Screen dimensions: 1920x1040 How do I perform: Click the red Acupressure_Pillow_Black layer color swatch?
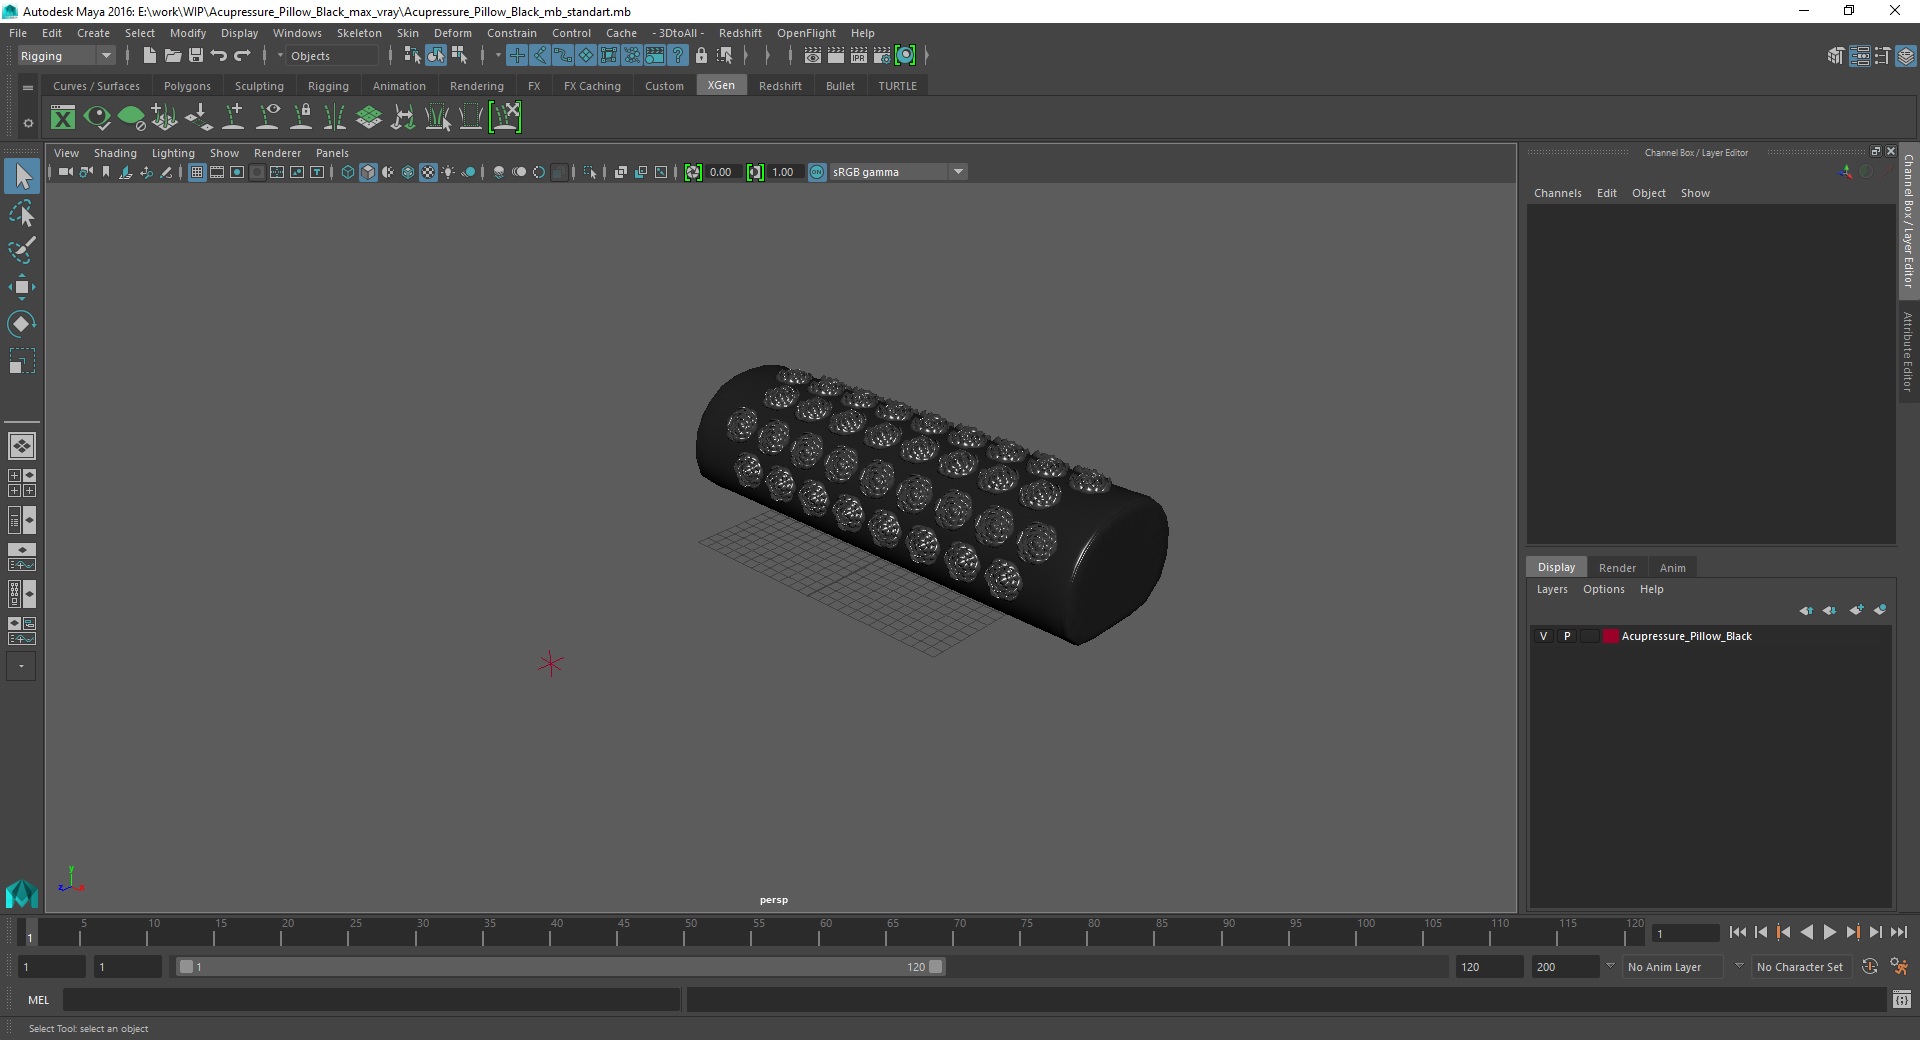point(1610,636)
